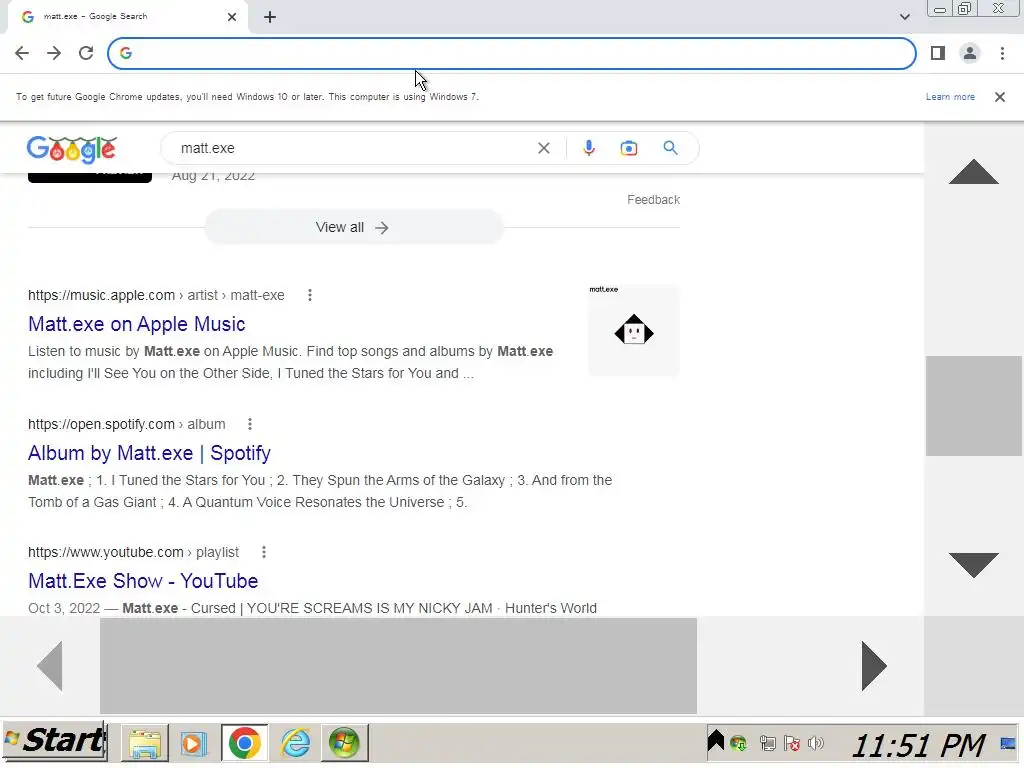Click the scroll up arrow of the vertical scrollbar
The image size is (1024, 768).
tap(973, 172)
